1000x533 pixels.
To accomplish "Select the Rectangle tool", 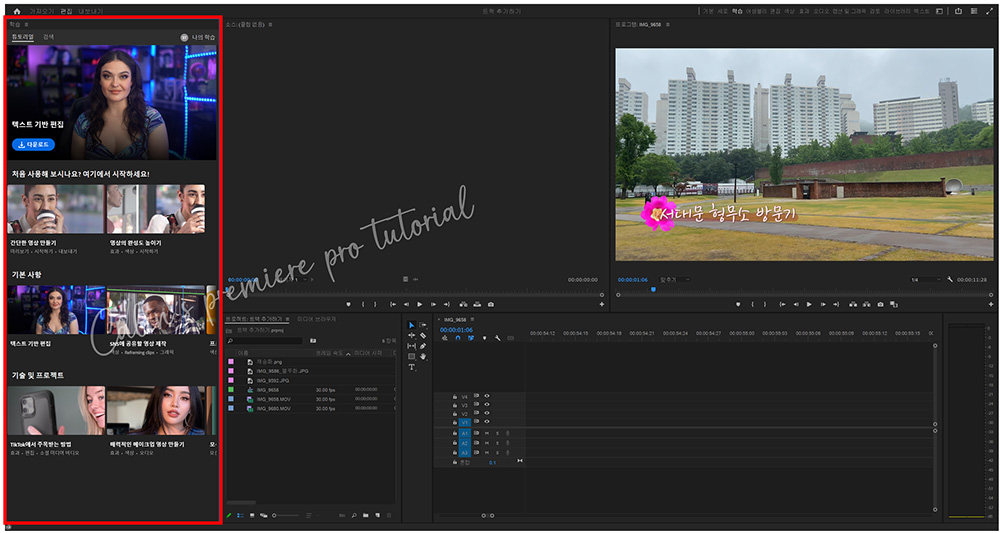I will point(411,356).
